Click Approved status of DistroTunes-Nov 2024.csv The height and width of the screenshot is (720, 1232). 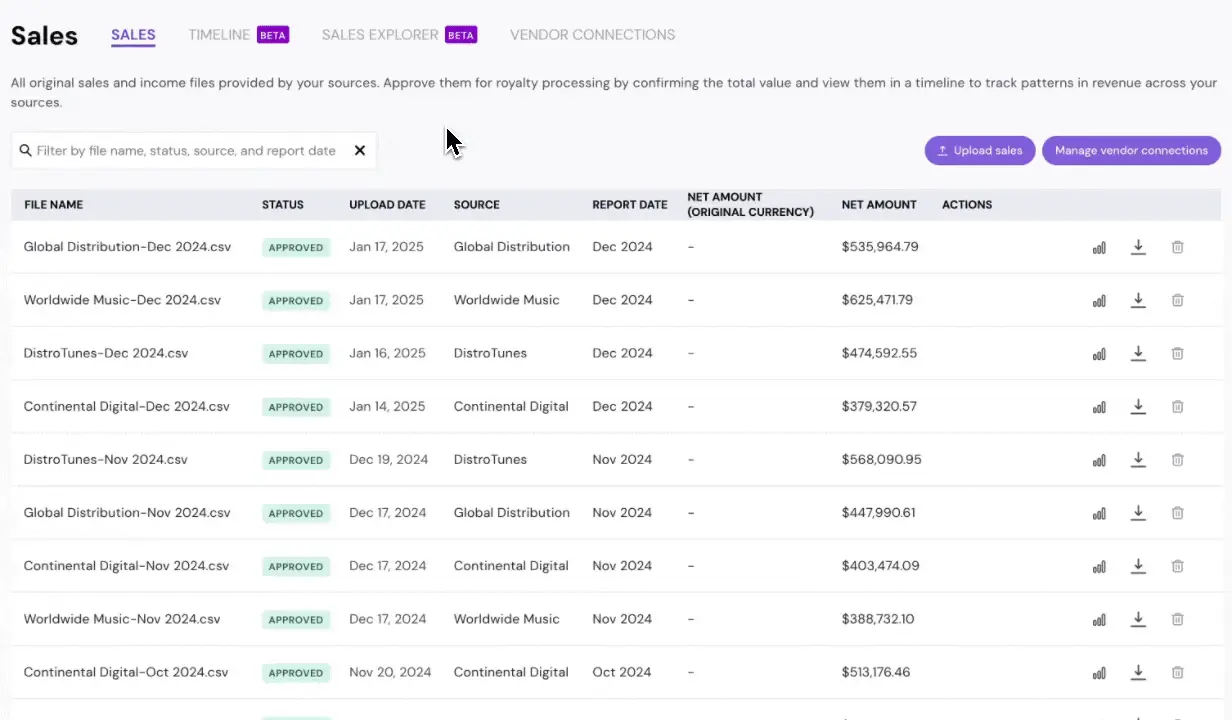coord(296,460)
